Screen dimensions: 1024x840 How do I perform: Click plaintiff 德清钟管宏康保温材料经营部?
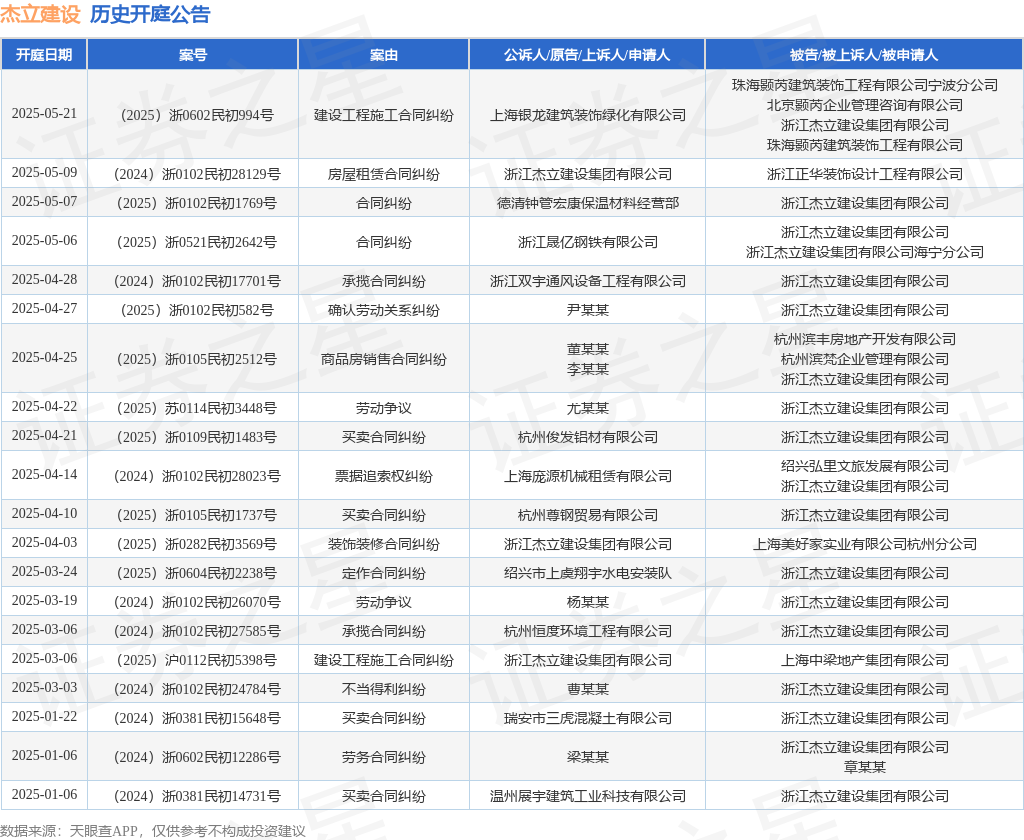coord(587,203)
